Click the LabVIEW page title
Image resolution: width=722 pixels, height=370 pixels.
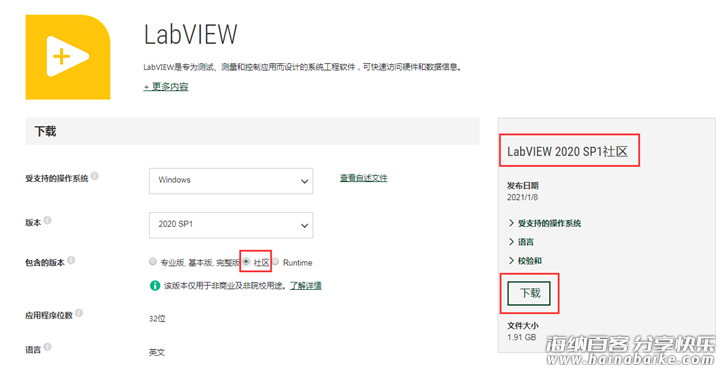coord(191,35)
